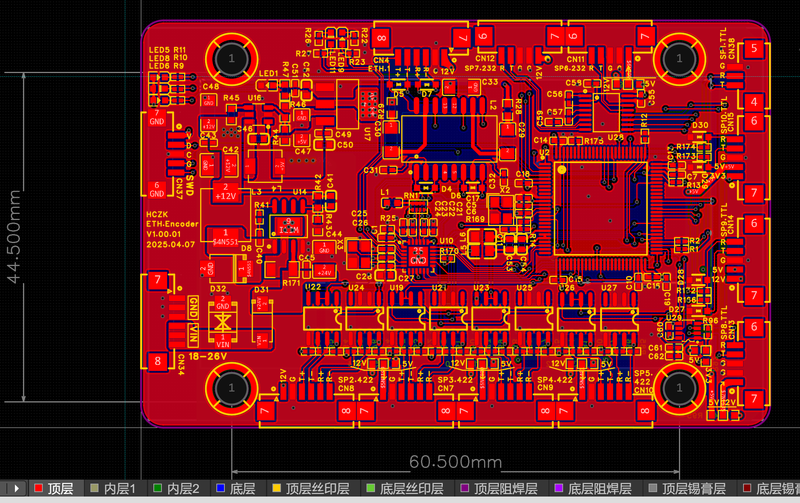Select the 底层阻焊层 layer tab
The width and height of the screenshot is (800, 503).
pyautogui.click(x=593, y=488)
